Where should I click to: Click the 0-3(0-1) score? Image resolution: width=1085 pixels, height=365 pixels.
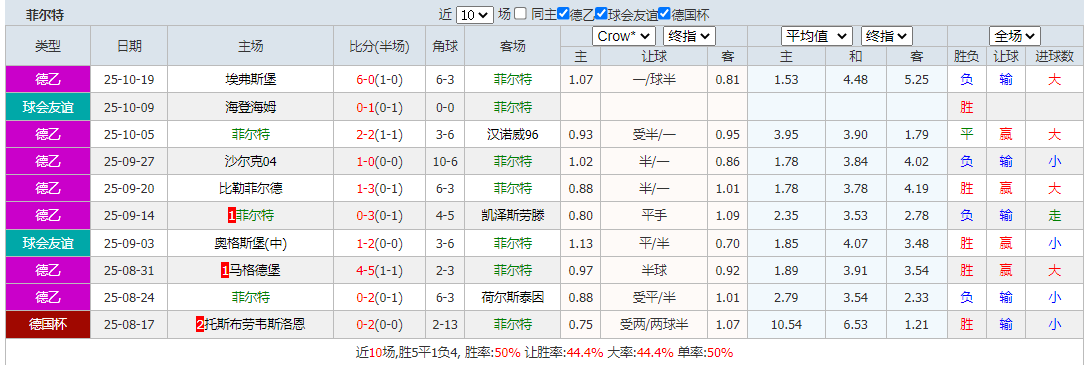[379, 215]
